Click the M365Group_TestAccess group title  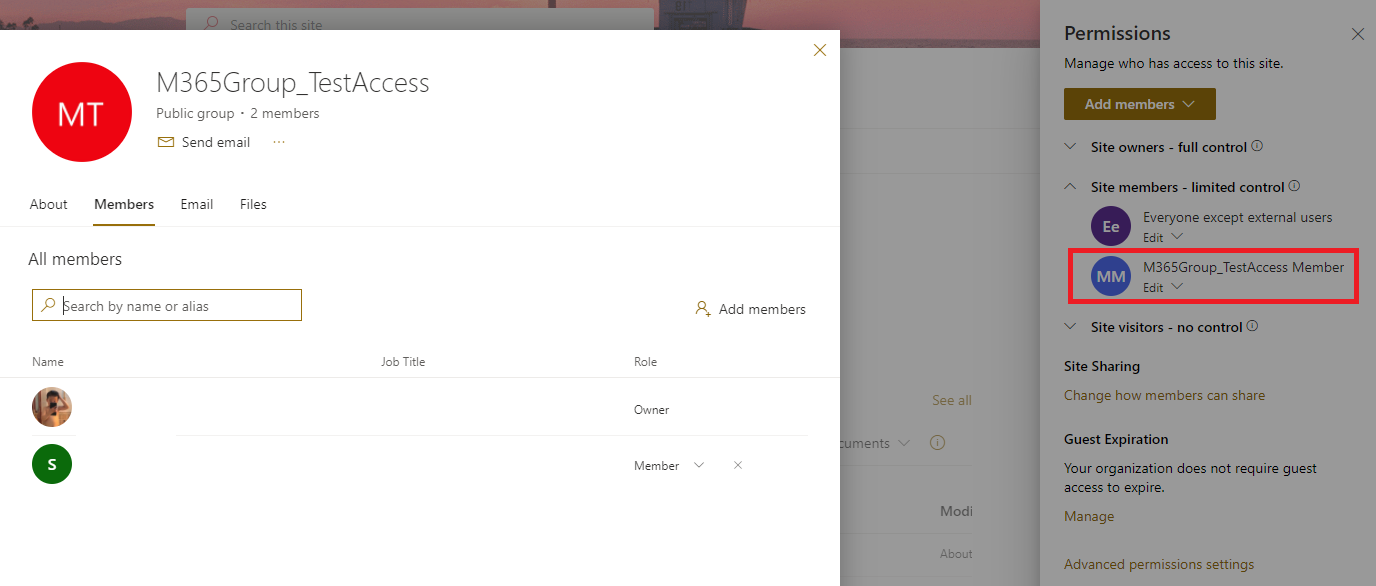coord(293,82)
